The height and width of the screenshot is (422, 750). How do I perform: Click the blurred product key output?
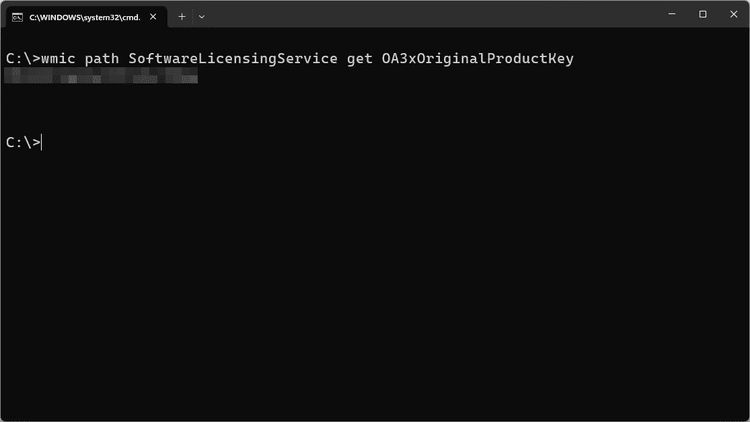pyautogui.click(x=100, y=76)
